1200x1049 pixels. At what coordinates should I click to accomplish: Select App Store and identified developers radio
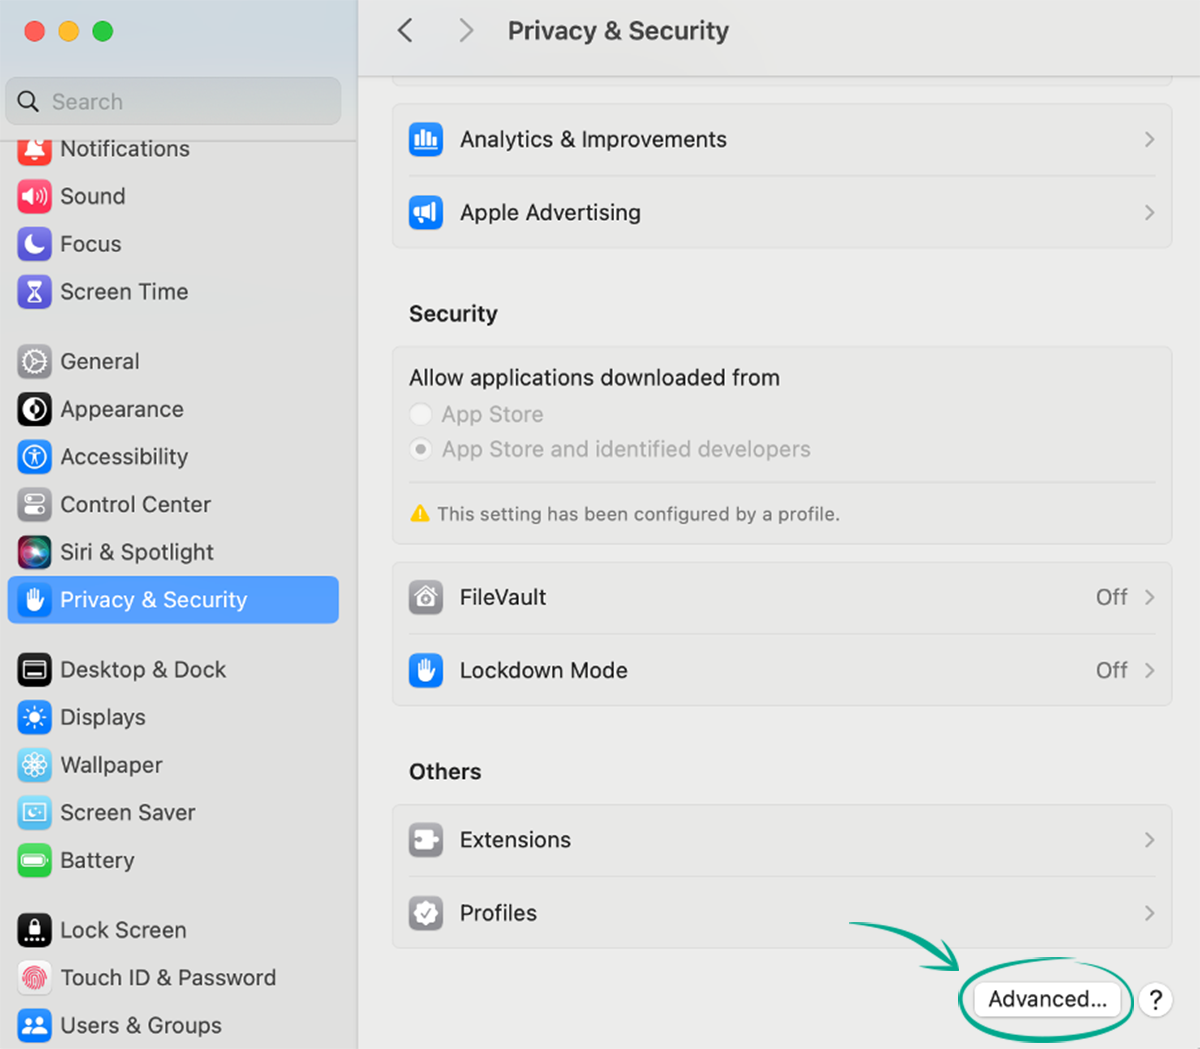pyautogui.click(x=421, y=450)
